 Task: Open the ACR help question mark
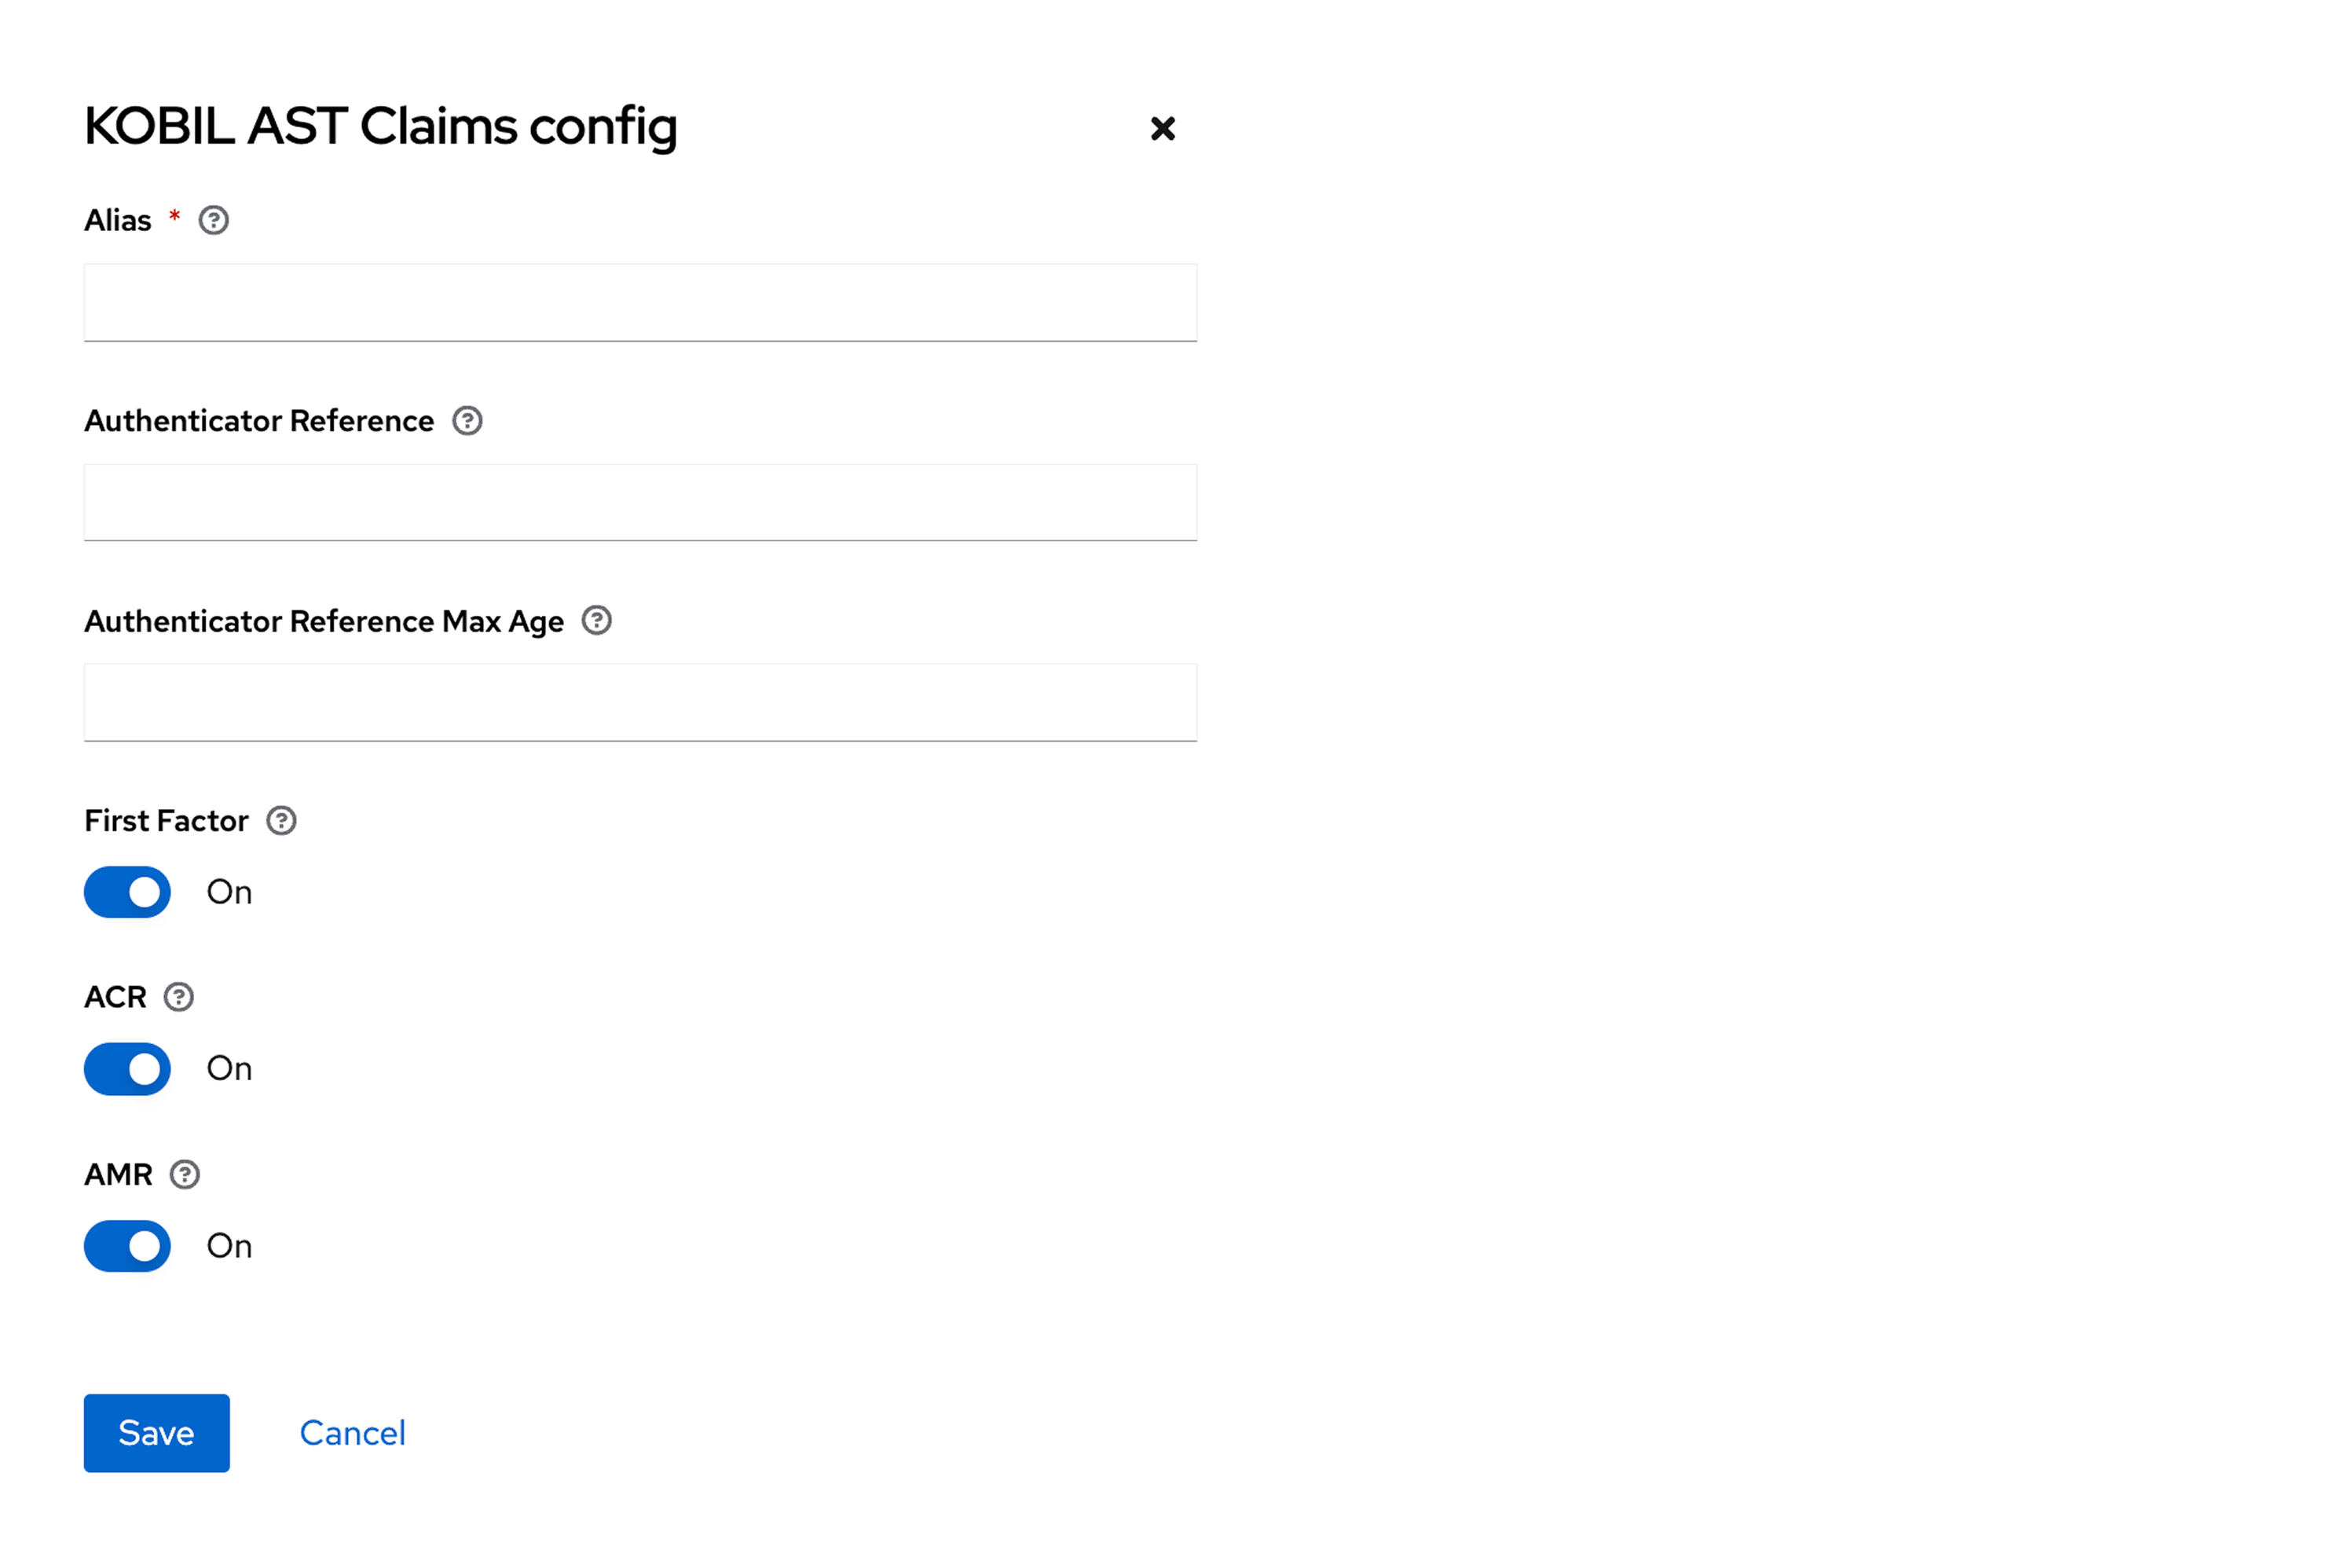coord(179,997)
